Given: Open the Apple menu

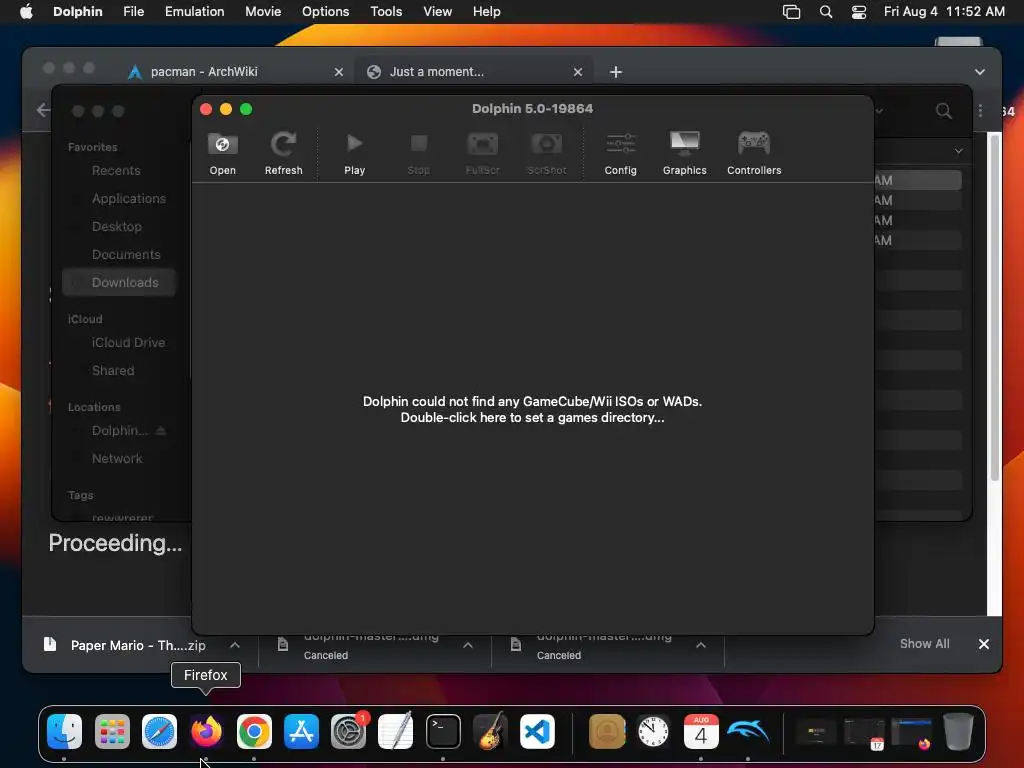Looking at the screenshot, I should point(26,12).
